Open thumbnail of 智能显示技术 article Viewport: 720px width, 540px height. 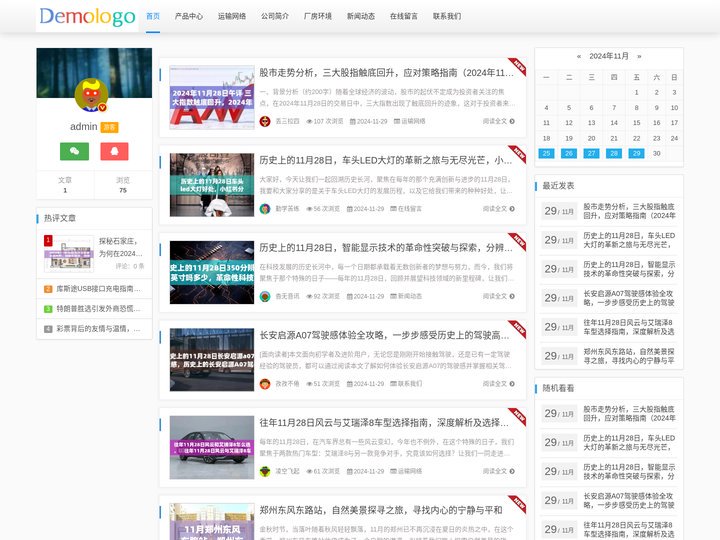[212, 272]
